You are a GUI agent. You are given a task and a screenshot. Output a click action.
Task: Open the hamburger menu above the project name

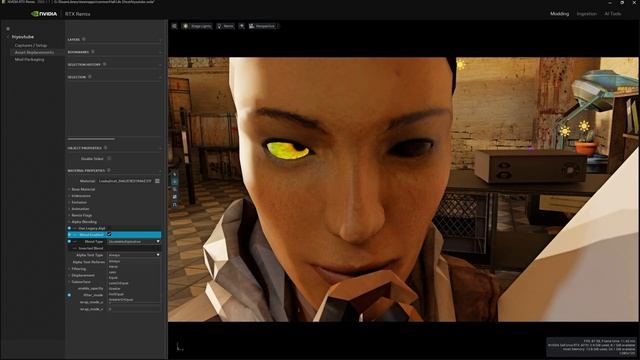[8, 29]
